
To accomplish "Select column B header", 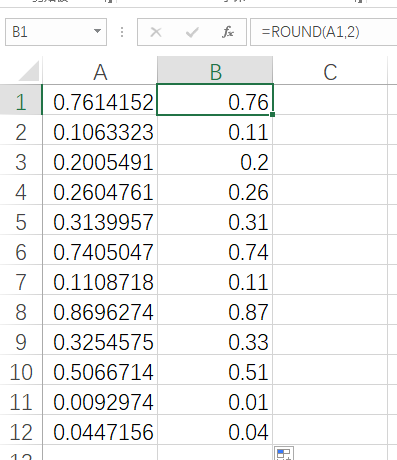I will pos(215,71).
